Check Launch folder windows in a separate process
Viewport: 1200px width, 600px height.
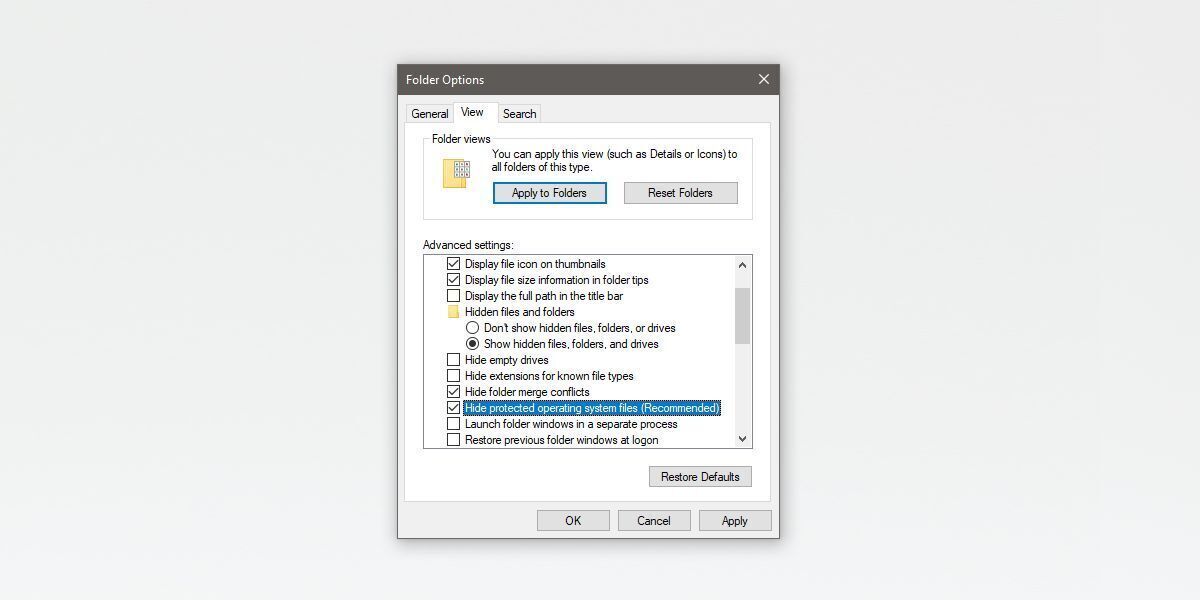click(454, 424)
